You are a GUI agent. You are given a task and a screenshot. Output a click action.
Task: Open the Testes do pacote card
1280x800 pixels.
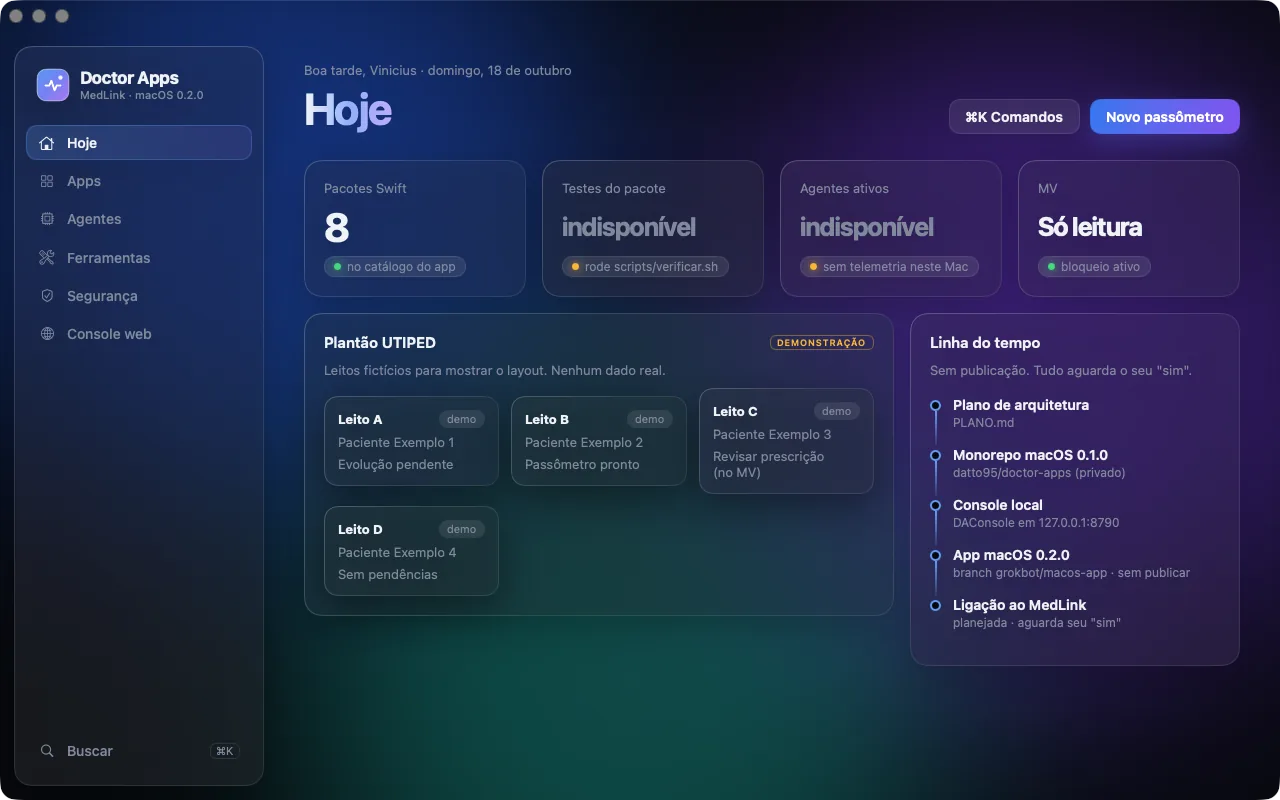click(653, 228)
